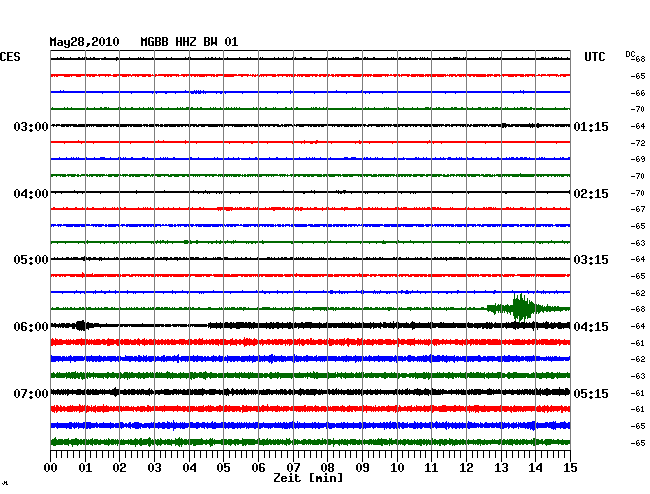Select minute tick label 10

point(397,468)
